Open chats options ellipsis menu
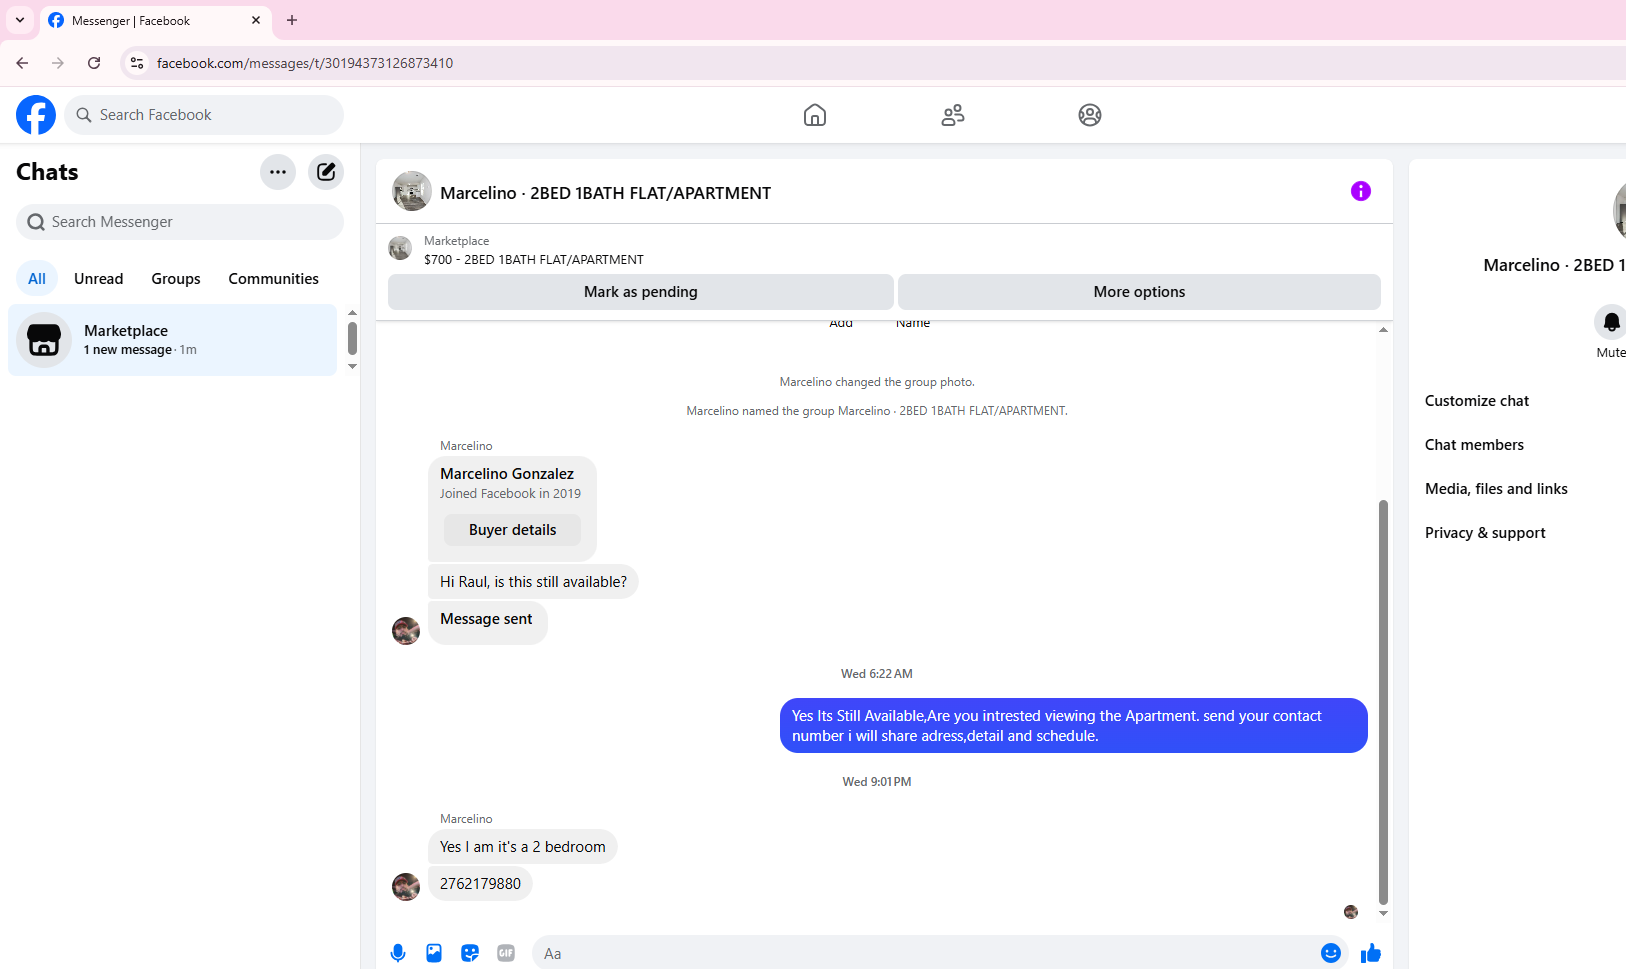Viewport: 1626px width, 969px height. tap(278, 172)
